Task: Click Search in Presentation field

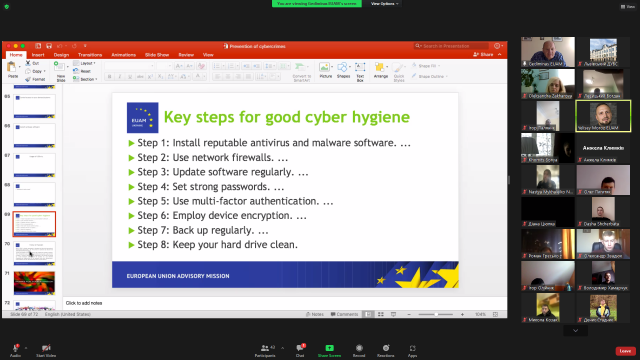Action: [451, 46]
